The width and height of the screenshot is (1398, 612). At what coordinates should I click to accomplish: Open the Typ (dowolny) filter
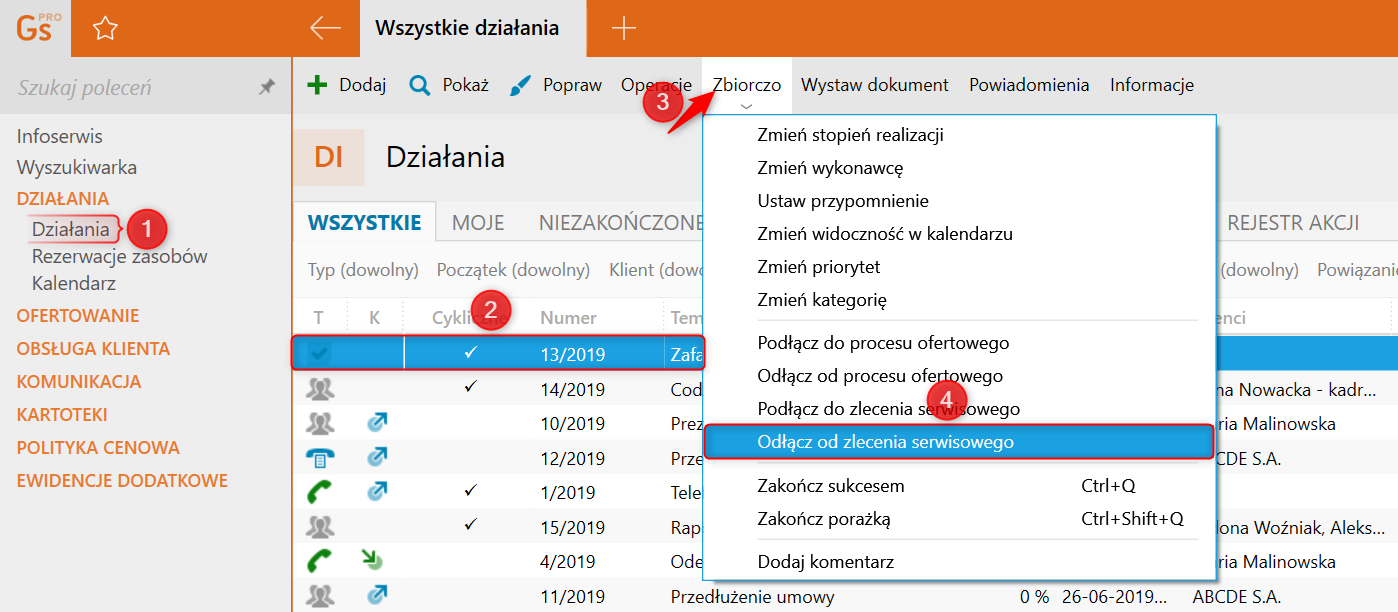click(362, 270)
